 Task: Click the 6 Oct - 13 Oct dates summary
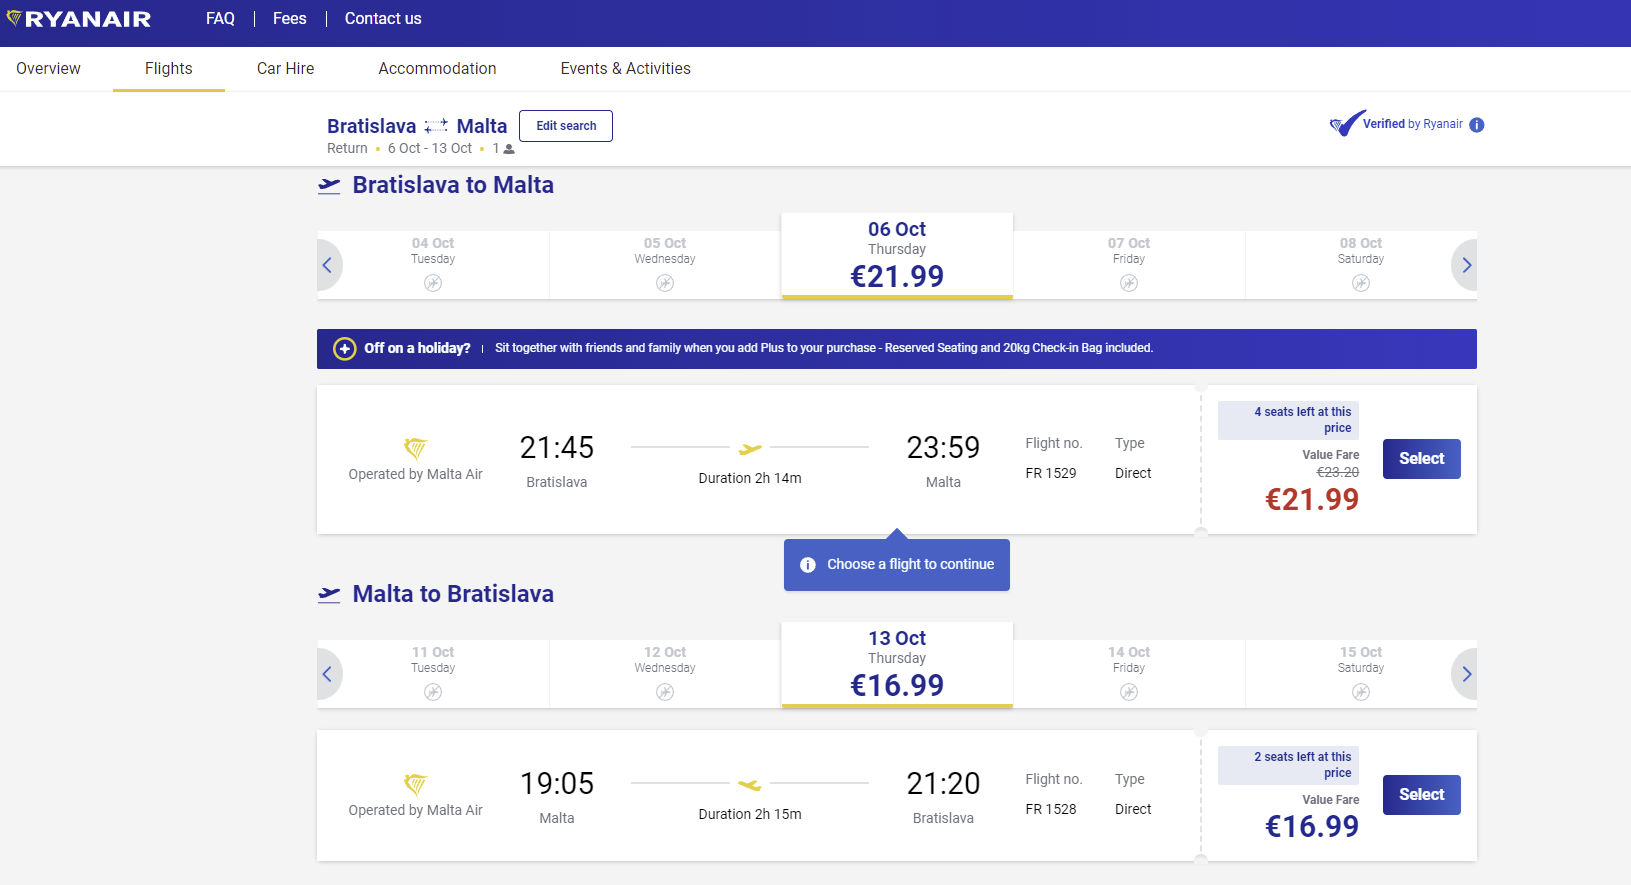430,148
